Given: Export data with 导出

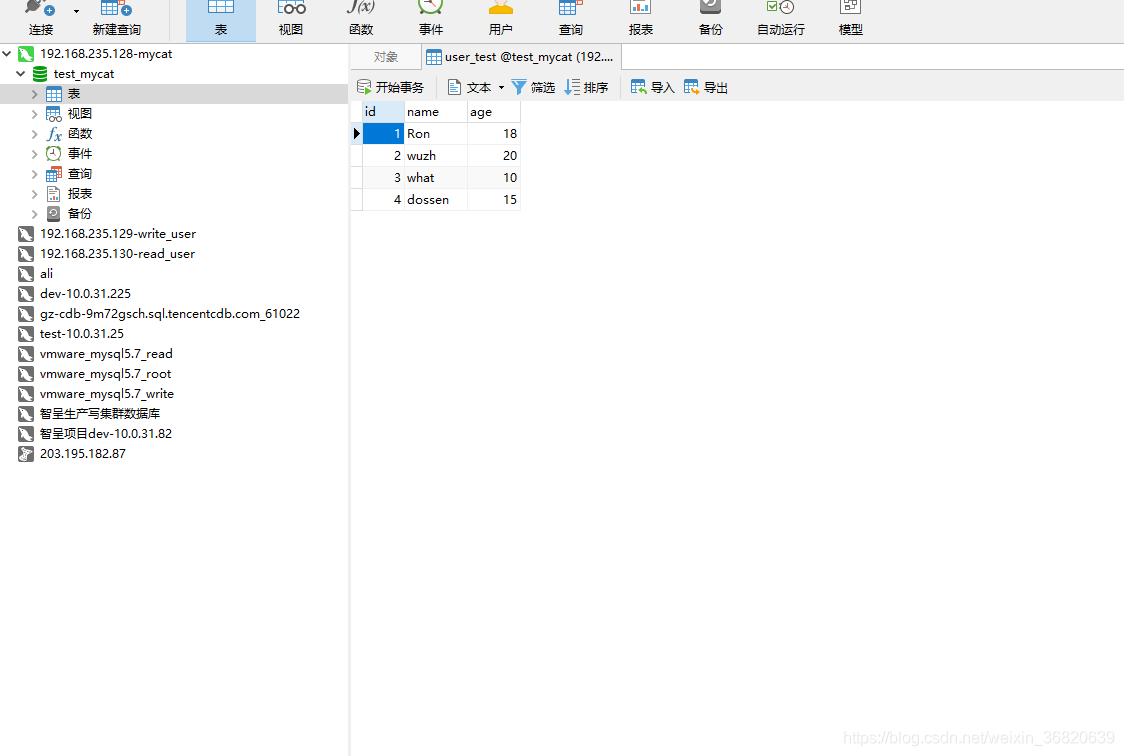Looking at the screenshot, I should (706, 87).
